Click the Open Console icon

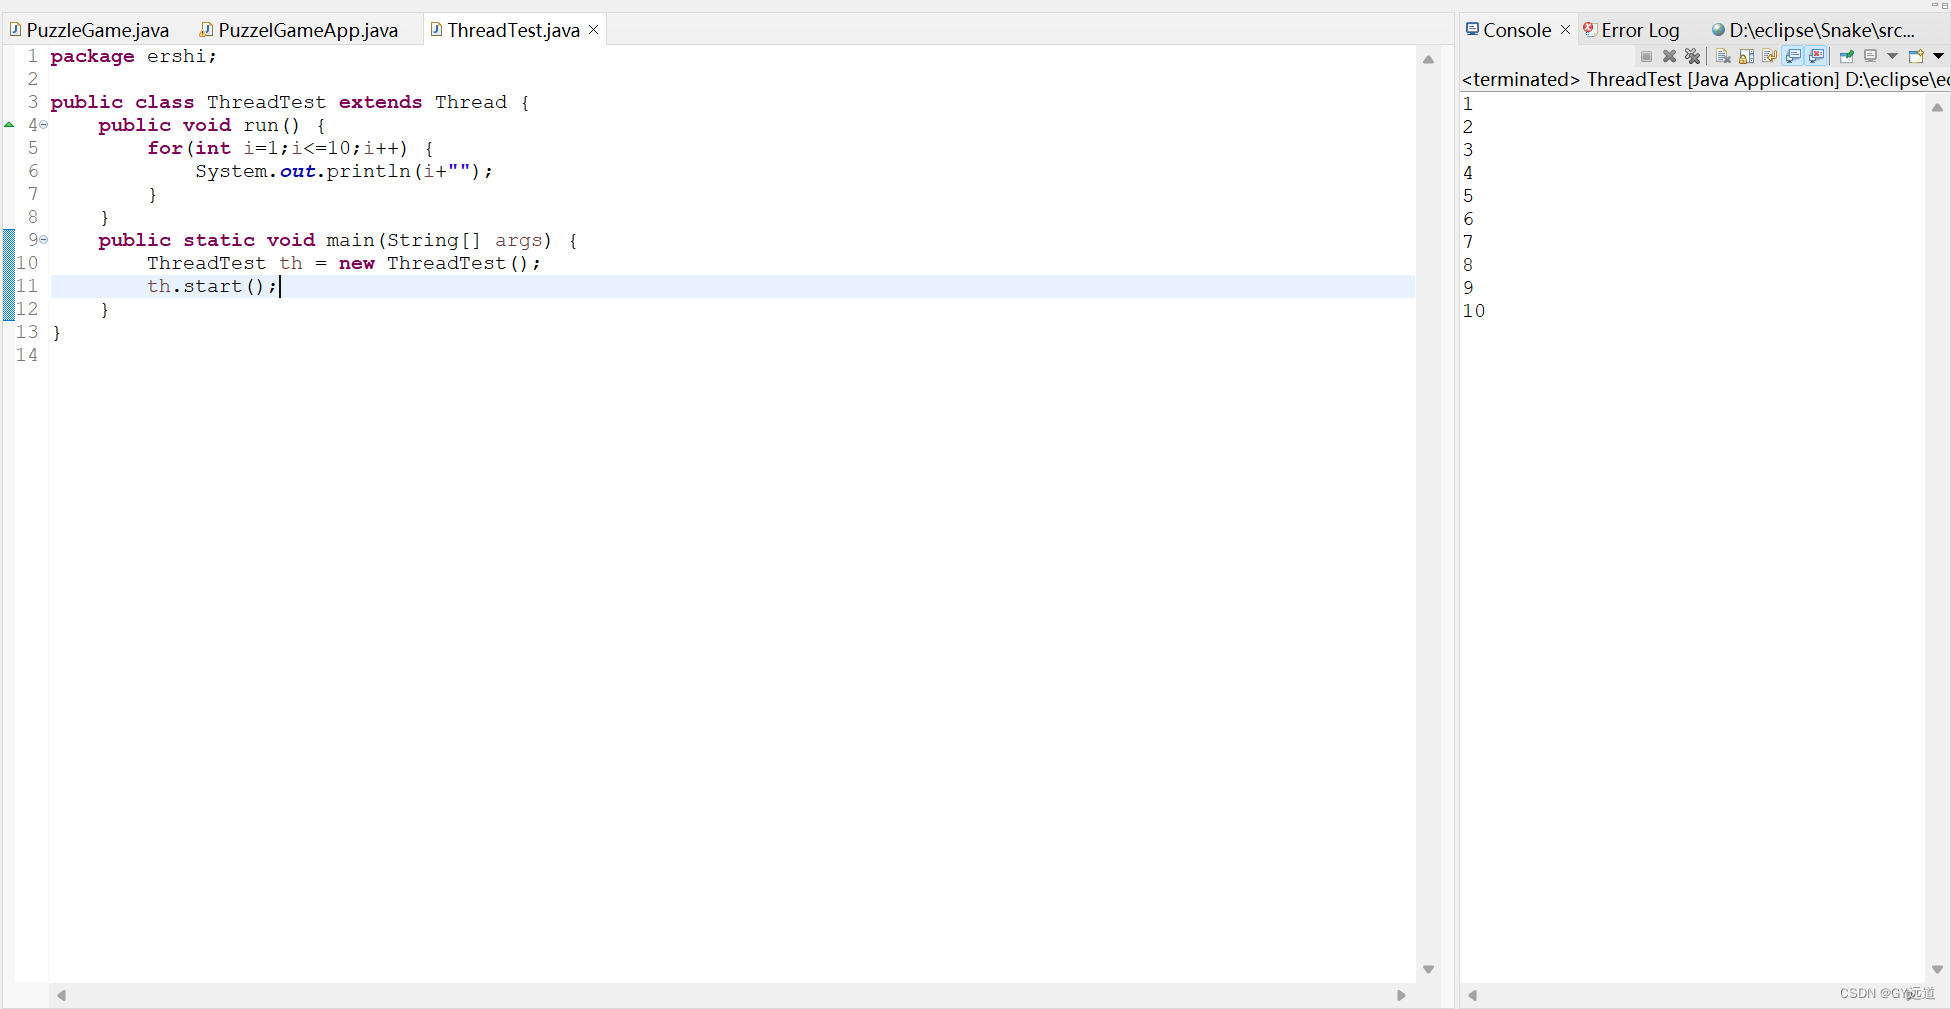pos(1916,56)
